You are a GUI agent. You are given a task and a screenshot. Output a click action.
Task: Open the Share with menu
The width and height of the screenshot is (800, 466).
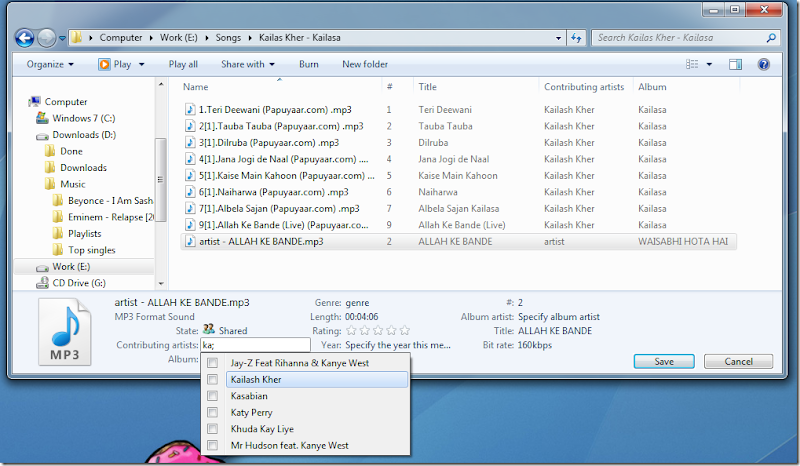248,64
